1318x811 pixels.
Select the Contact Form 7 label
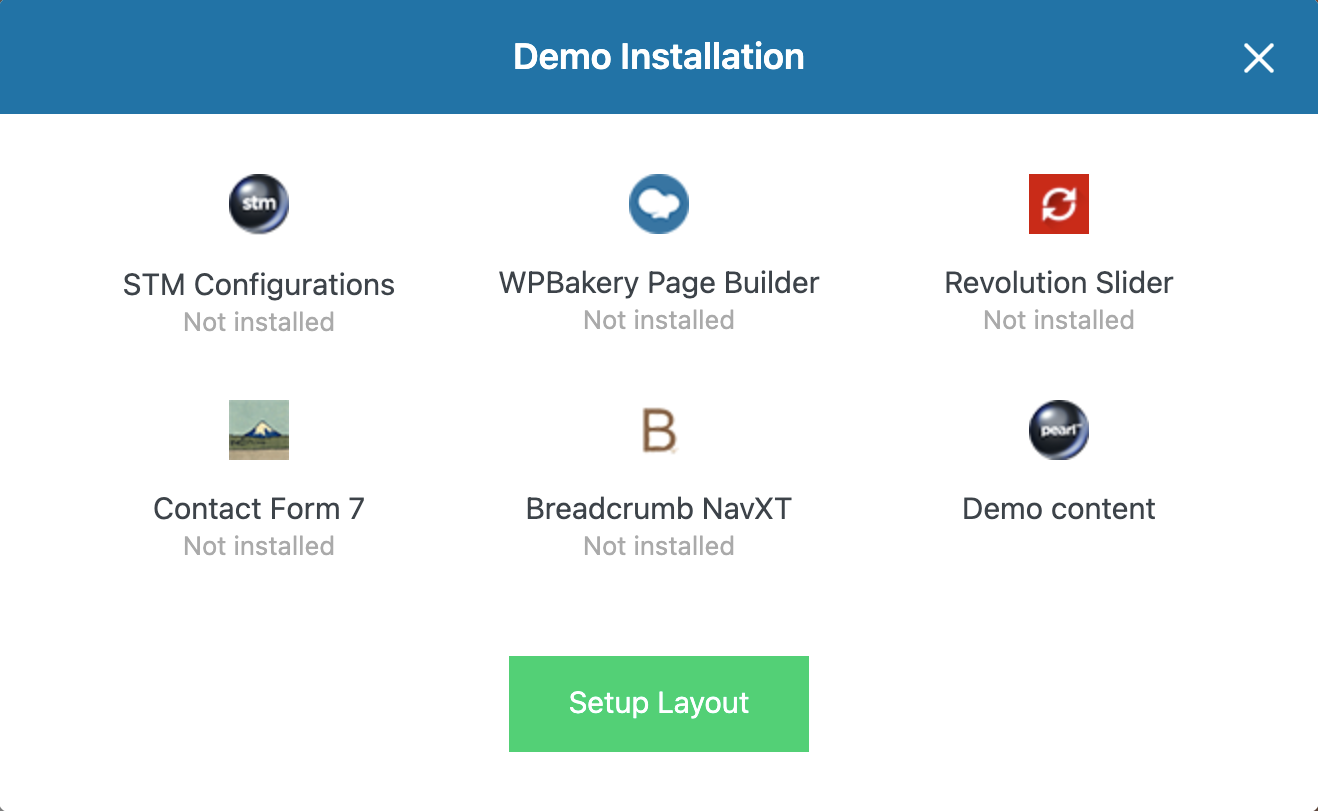pos(259,509)
